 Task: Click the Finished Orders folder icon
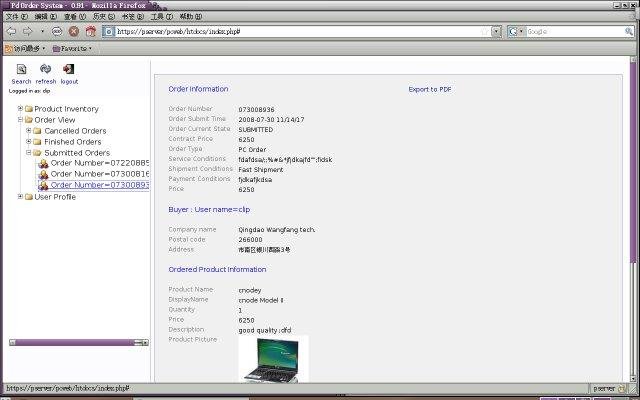coord(38,142)
